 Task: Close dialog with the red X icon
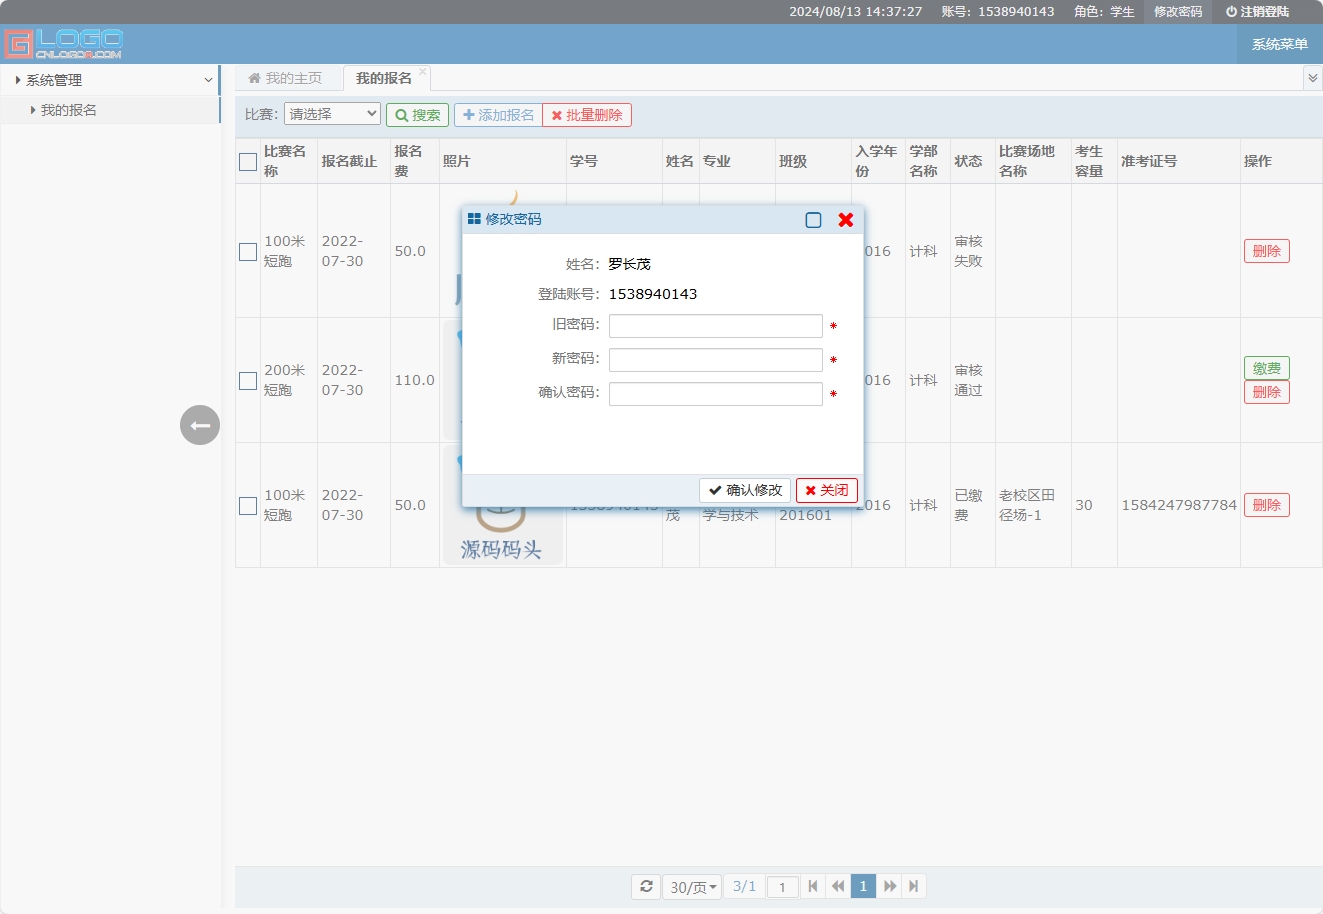846,220
